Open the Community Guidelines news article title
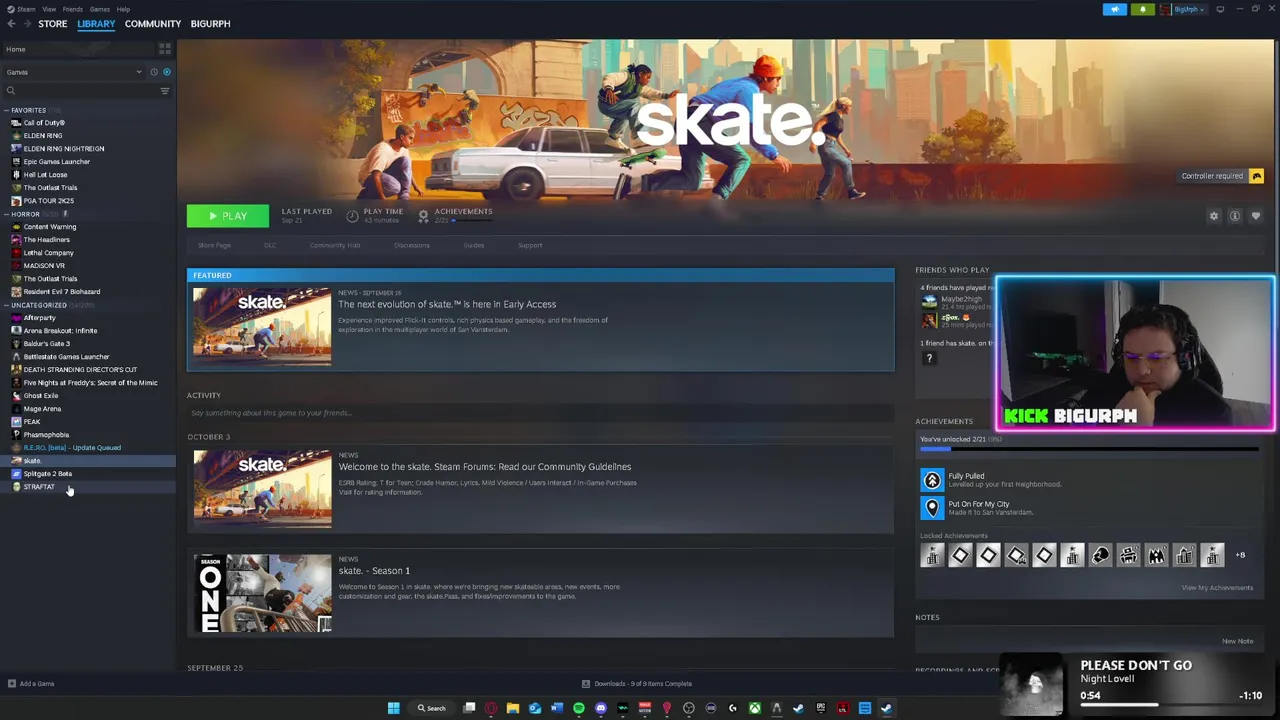The height and width of the screenshot is (720, 1280). click(x=485, y=467)
